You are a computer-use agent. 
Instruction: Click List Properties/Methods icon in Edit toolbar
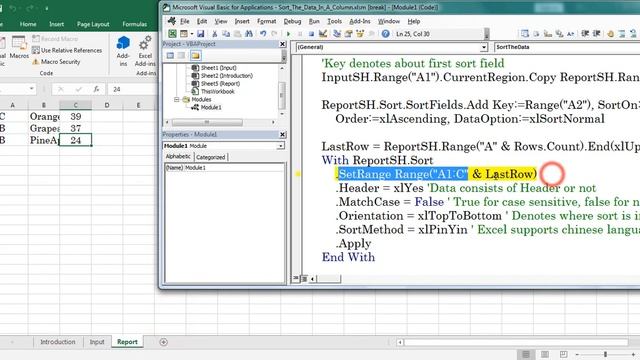coord(525,34)
